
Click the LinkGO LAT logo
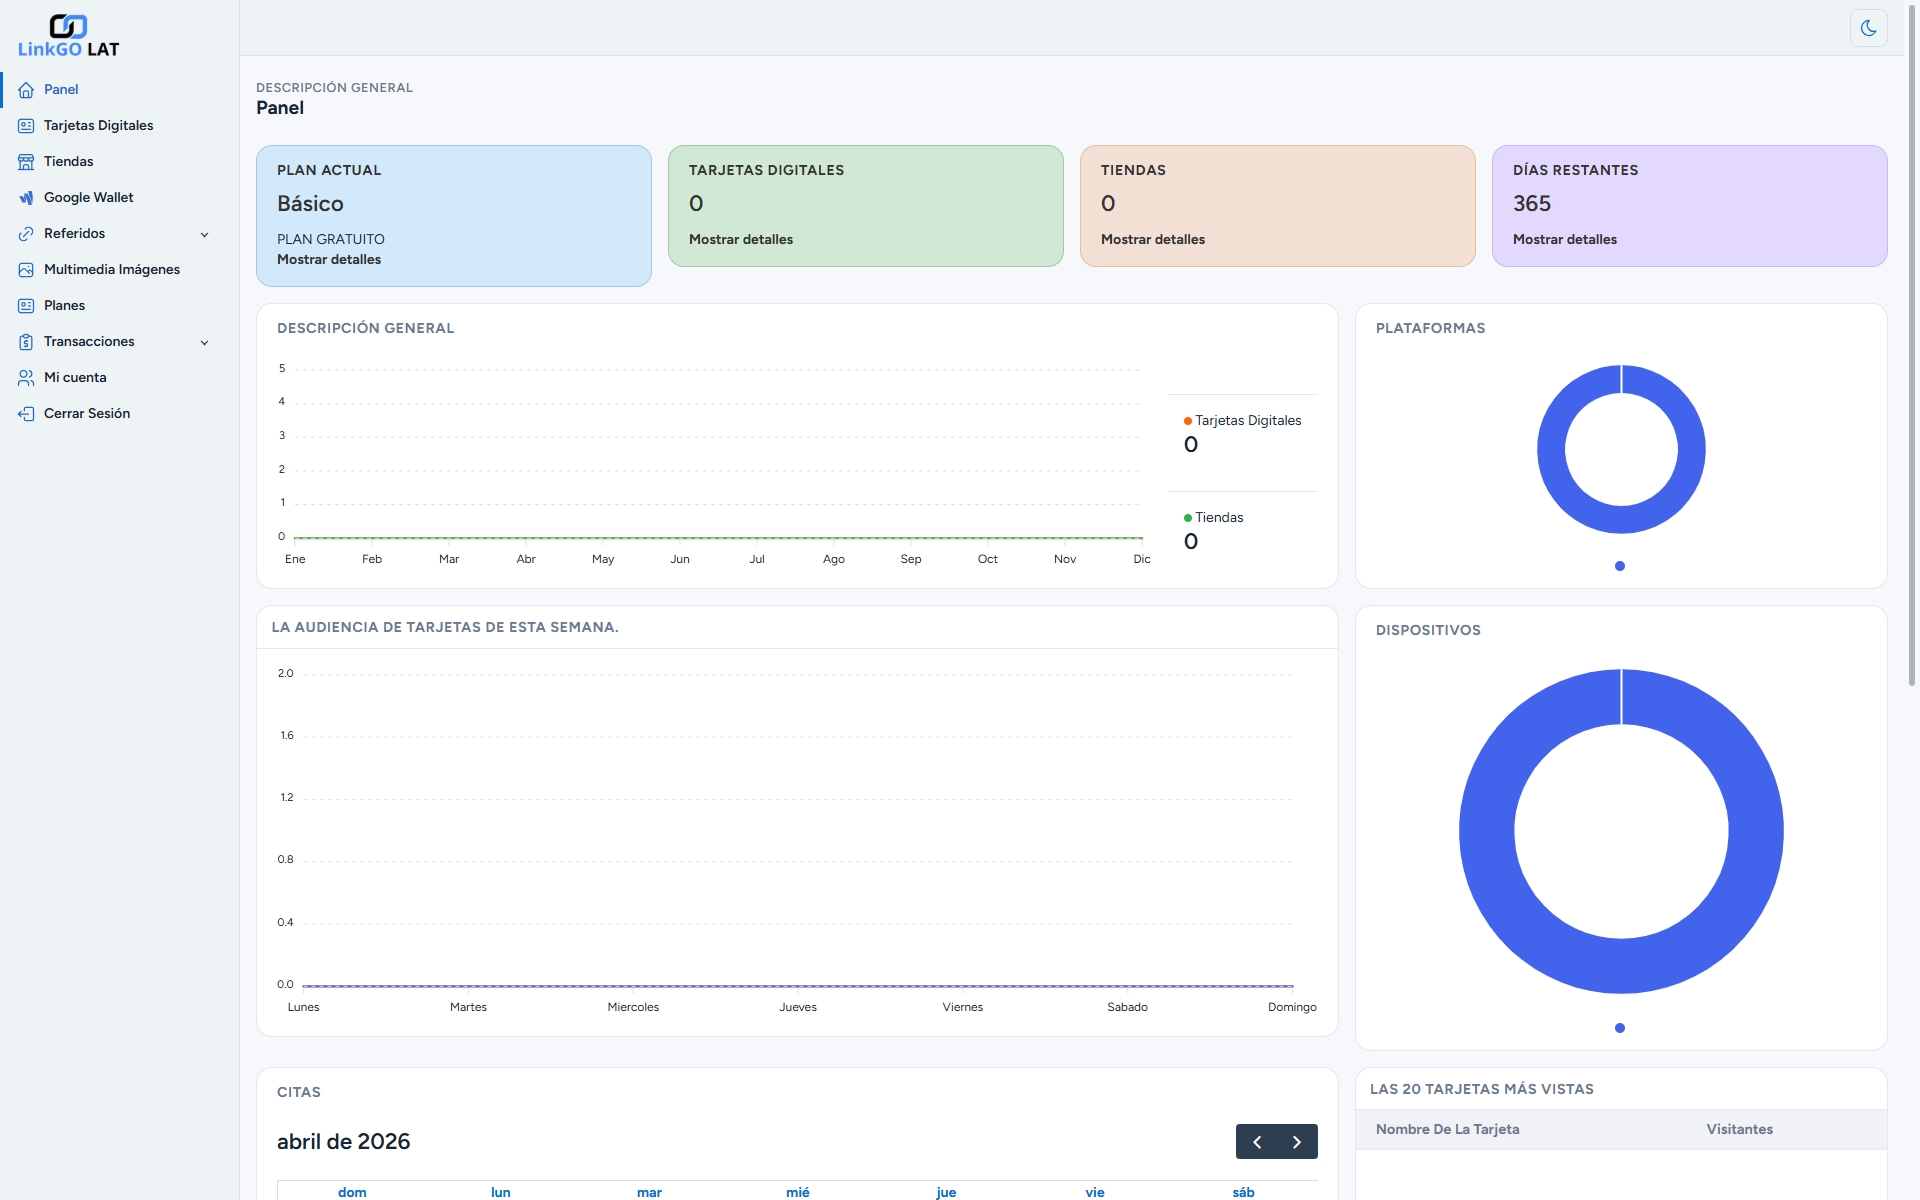[68, 36]
